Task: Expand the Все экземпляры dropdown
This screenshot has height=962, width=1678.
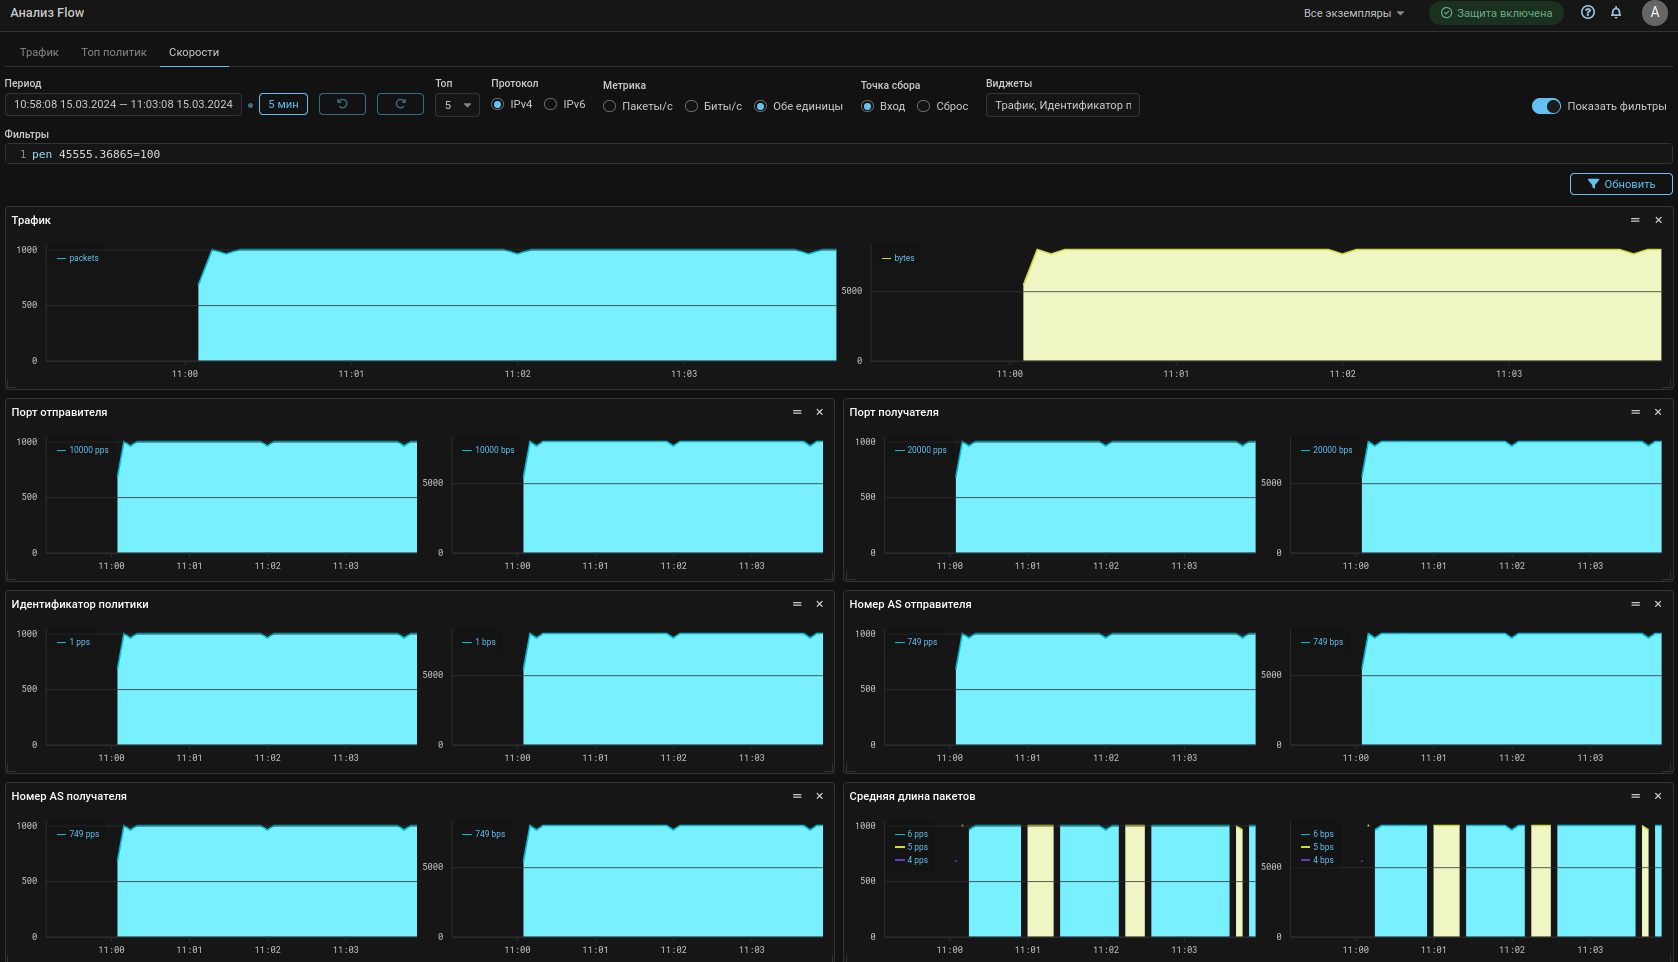Action: [1354, 14]
